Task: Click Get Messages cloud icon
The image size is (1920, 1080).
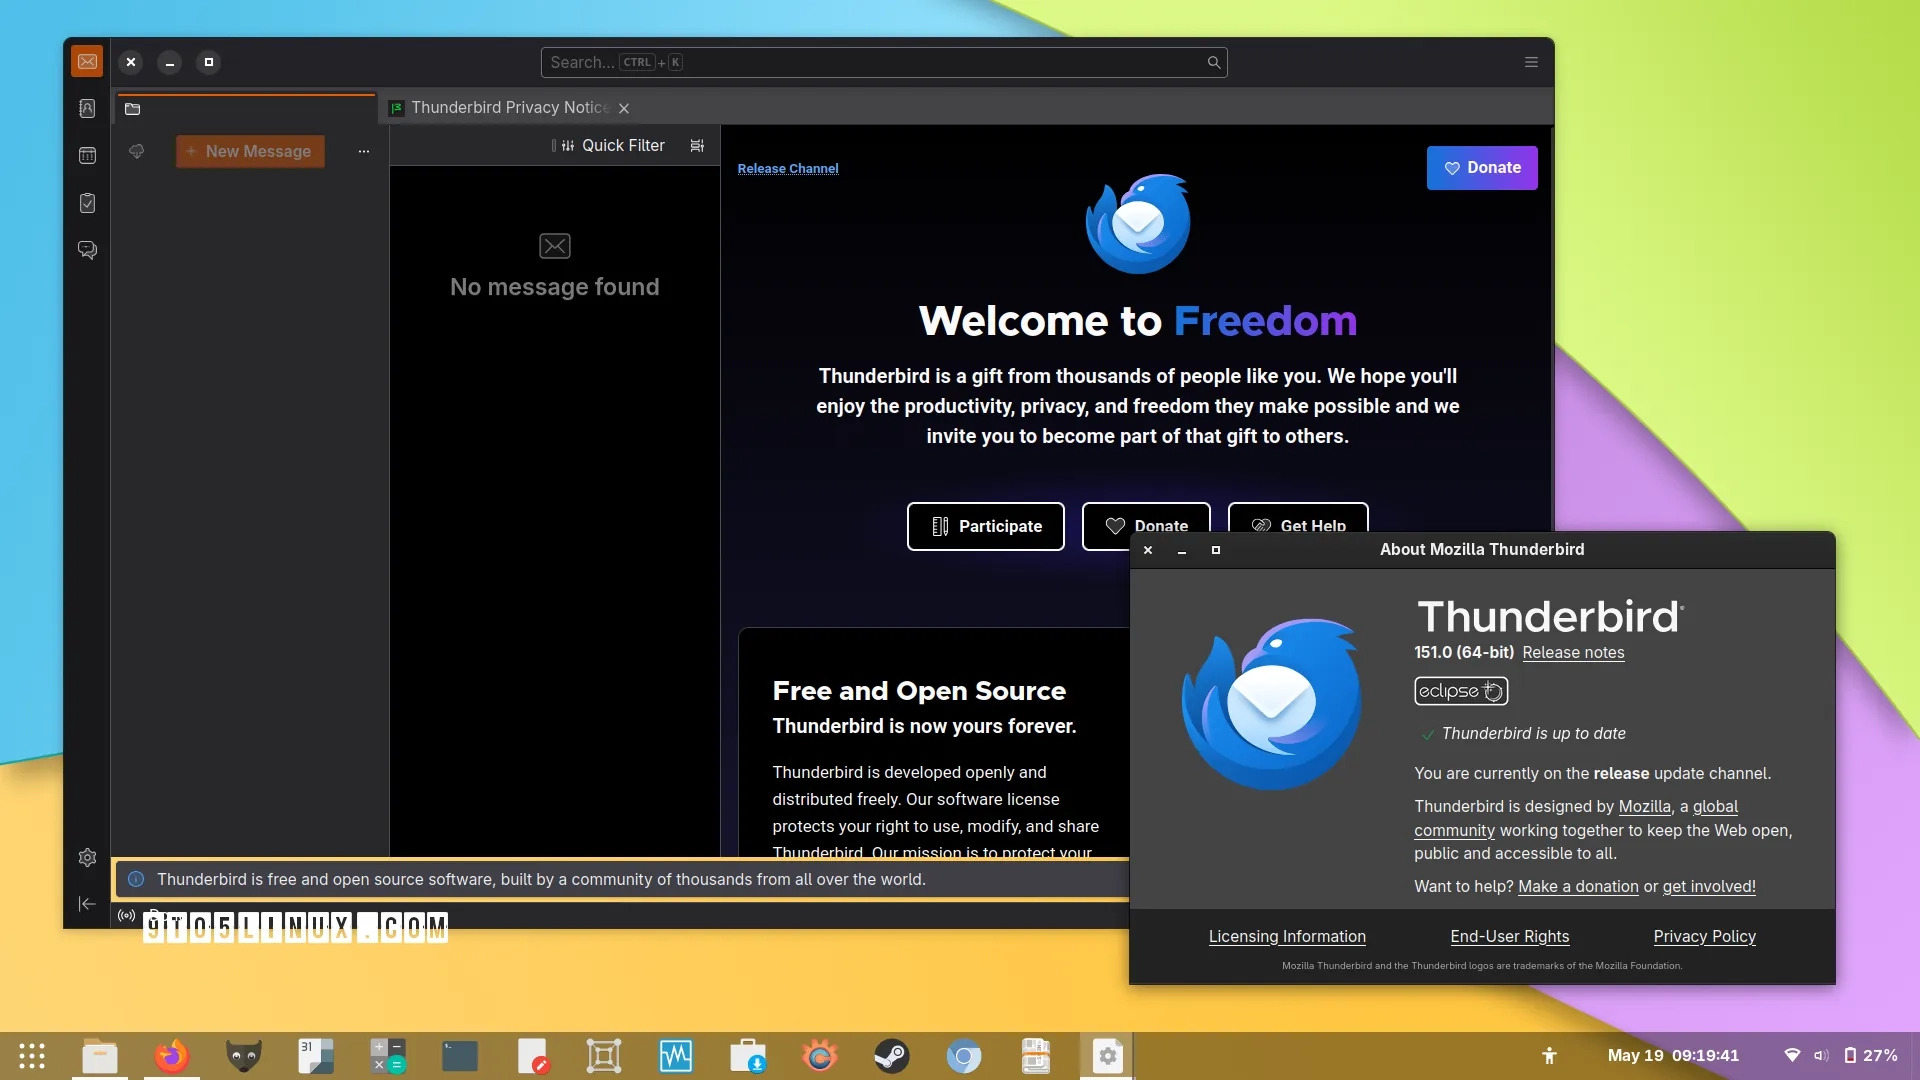Action: (x=137, y=151)
